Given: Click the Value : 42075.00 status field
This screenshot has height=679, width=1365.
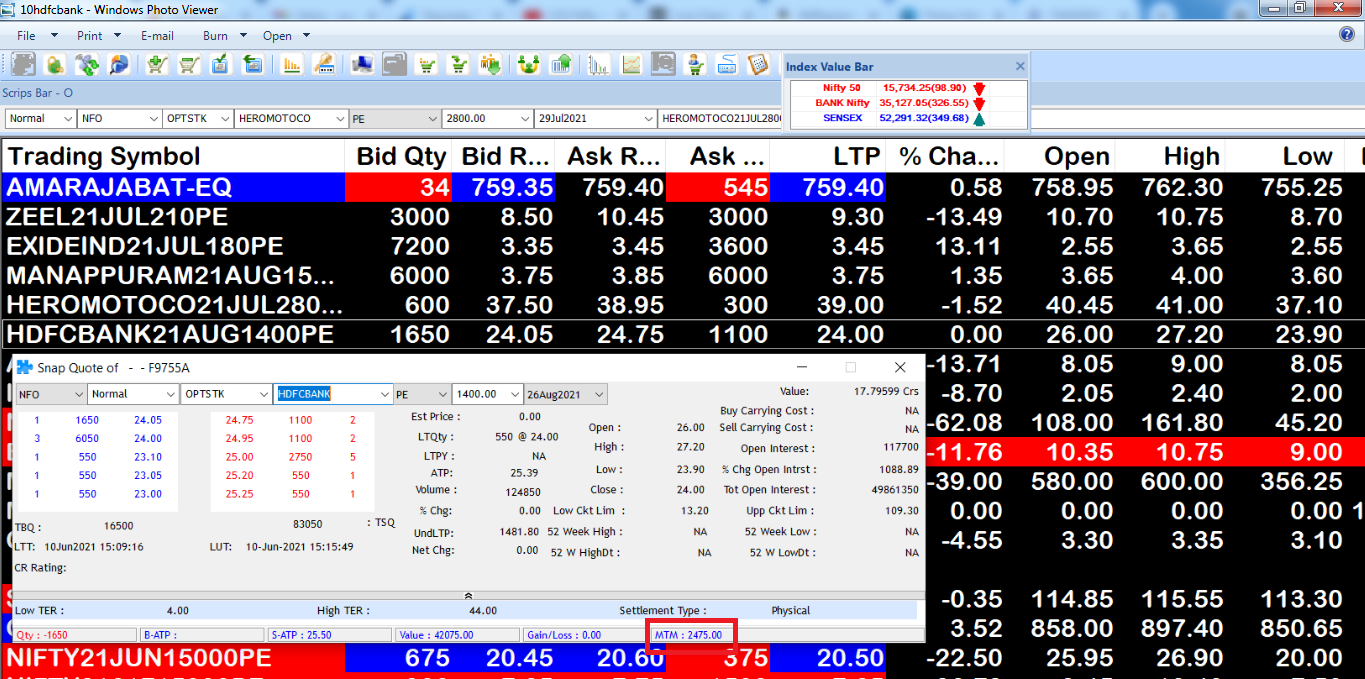Looking at the screenshot, I should pyautogui.click(x=456, y=635).
